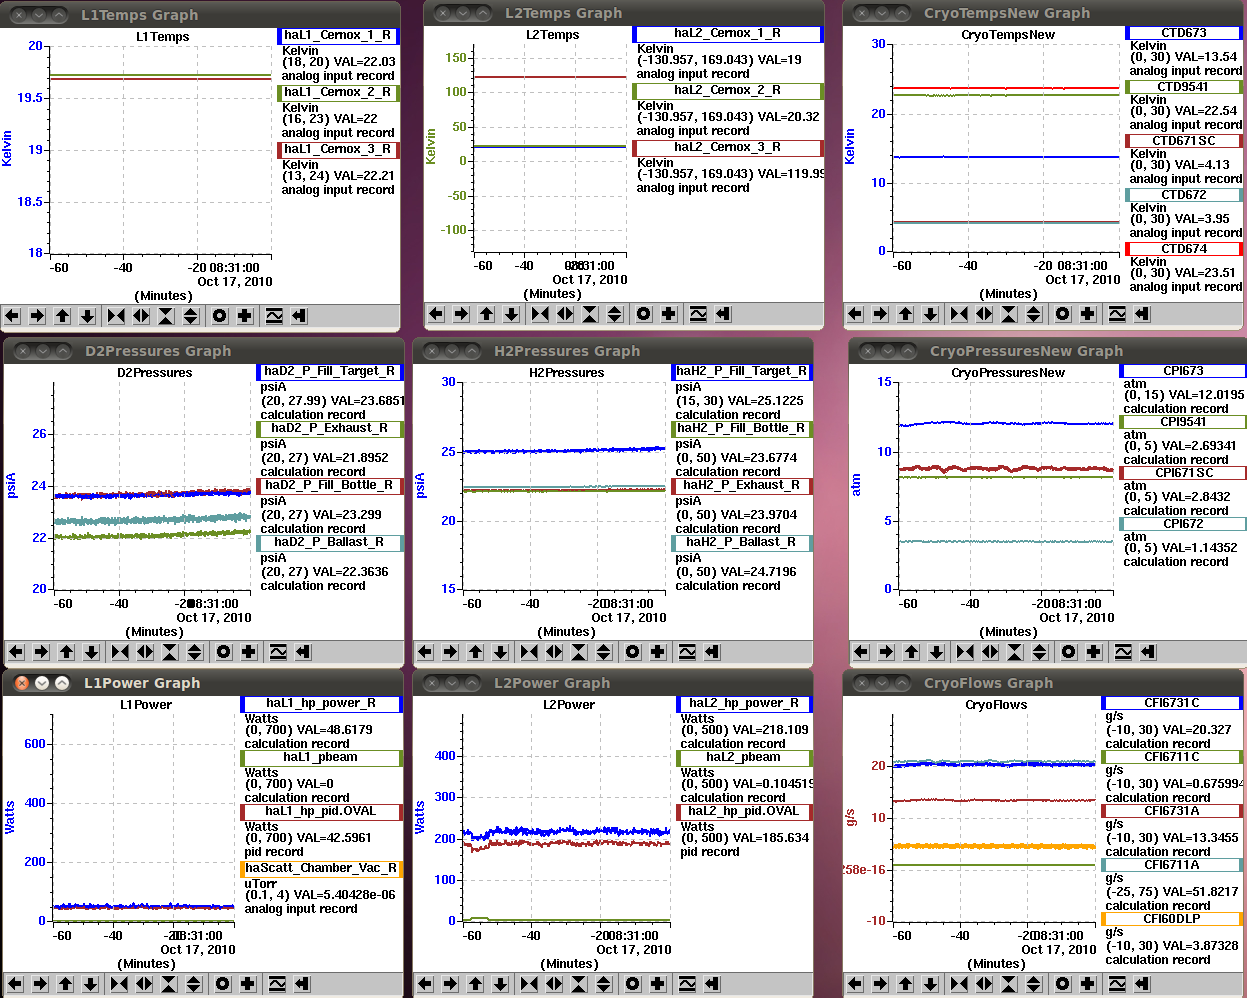This screenshot has width=1247, height=998.
Task: Click the circle auto-scale icon in L1Power Graph
Action: (x=223, y=984)
